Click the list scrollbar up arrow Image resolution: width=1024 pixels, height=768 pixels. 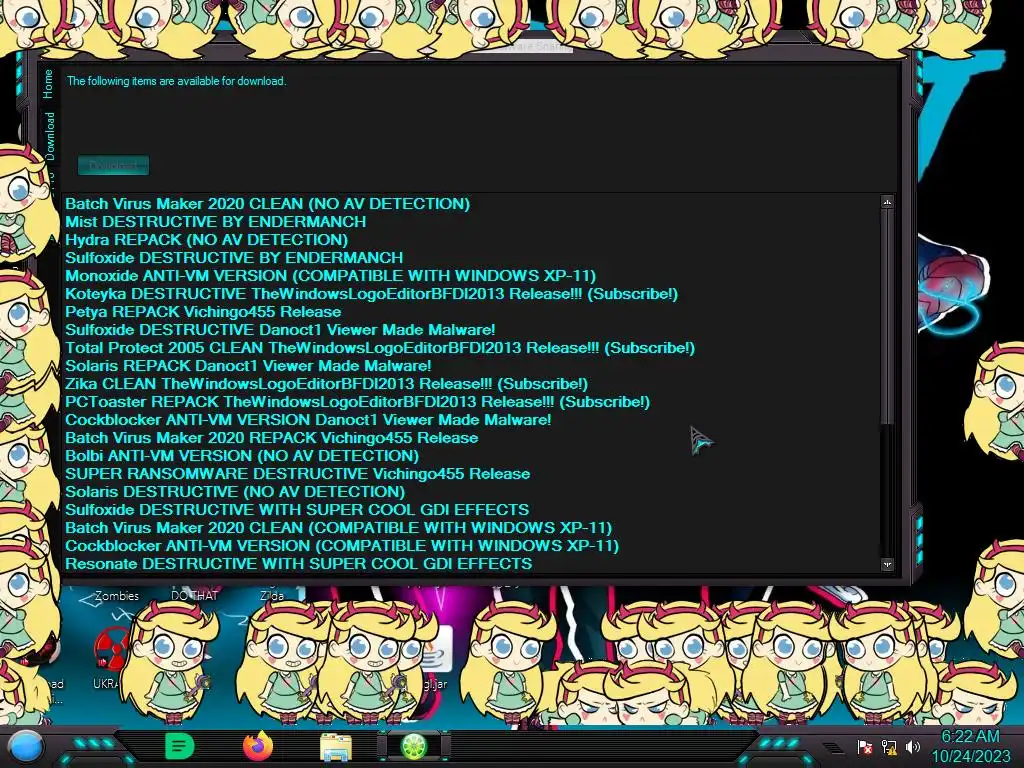coord(887,202)
